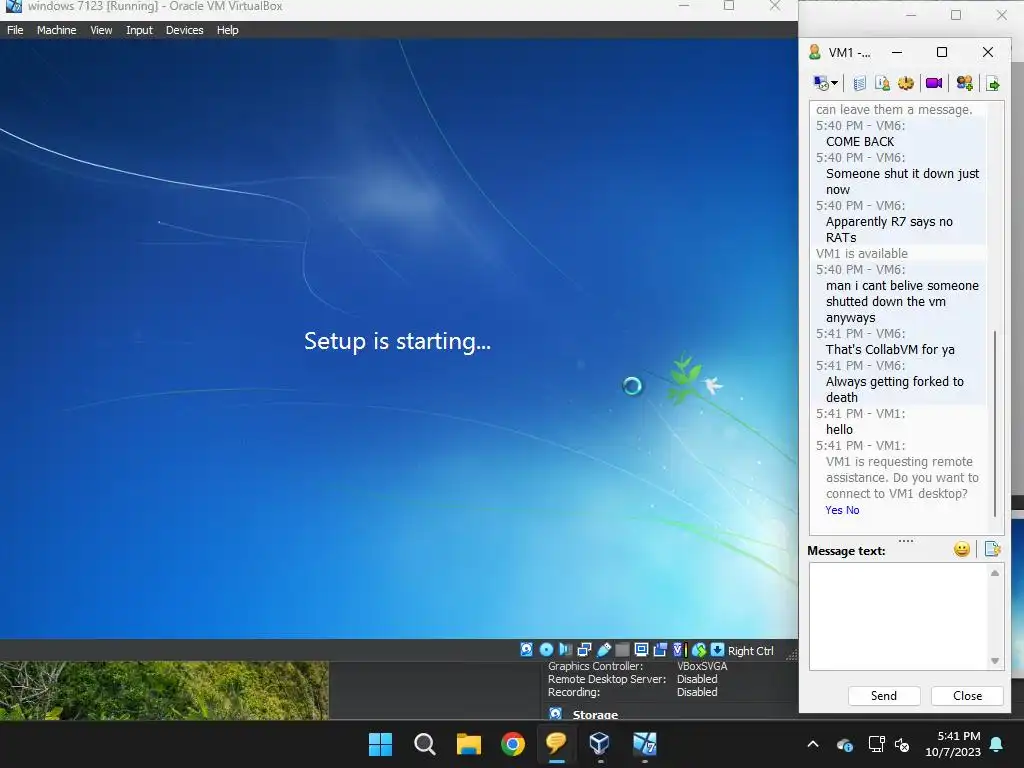The image size is (1024, 768).
Task: Switch to VirtualBox Manager taskbar icon
Action: (x=600, y=744)
